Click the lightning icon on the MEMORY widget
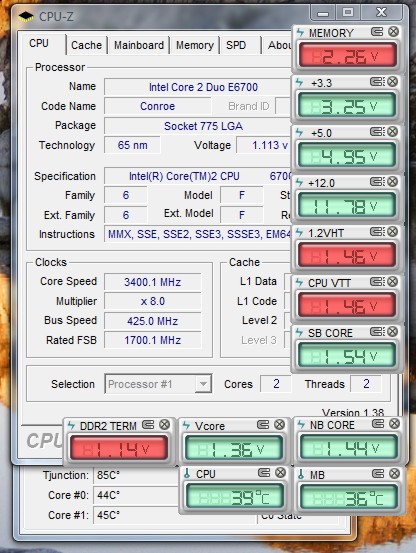 click(301, 32)
